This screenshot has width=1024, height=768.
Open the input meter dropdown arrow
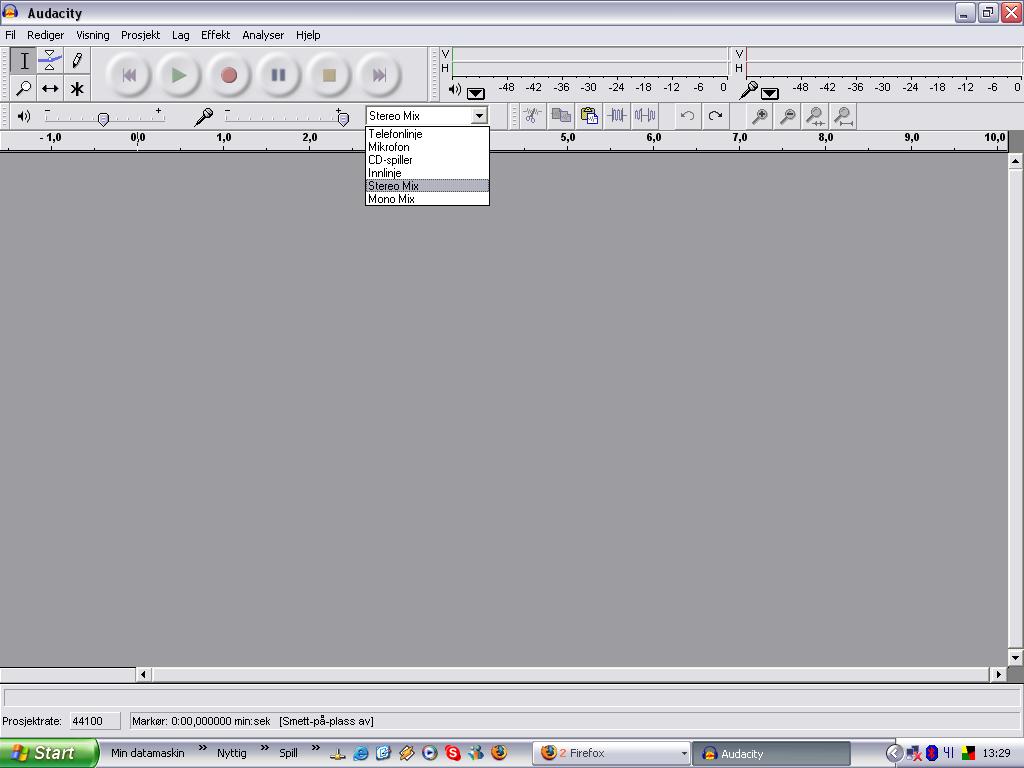pyautogui.click(x=770, y=93)
